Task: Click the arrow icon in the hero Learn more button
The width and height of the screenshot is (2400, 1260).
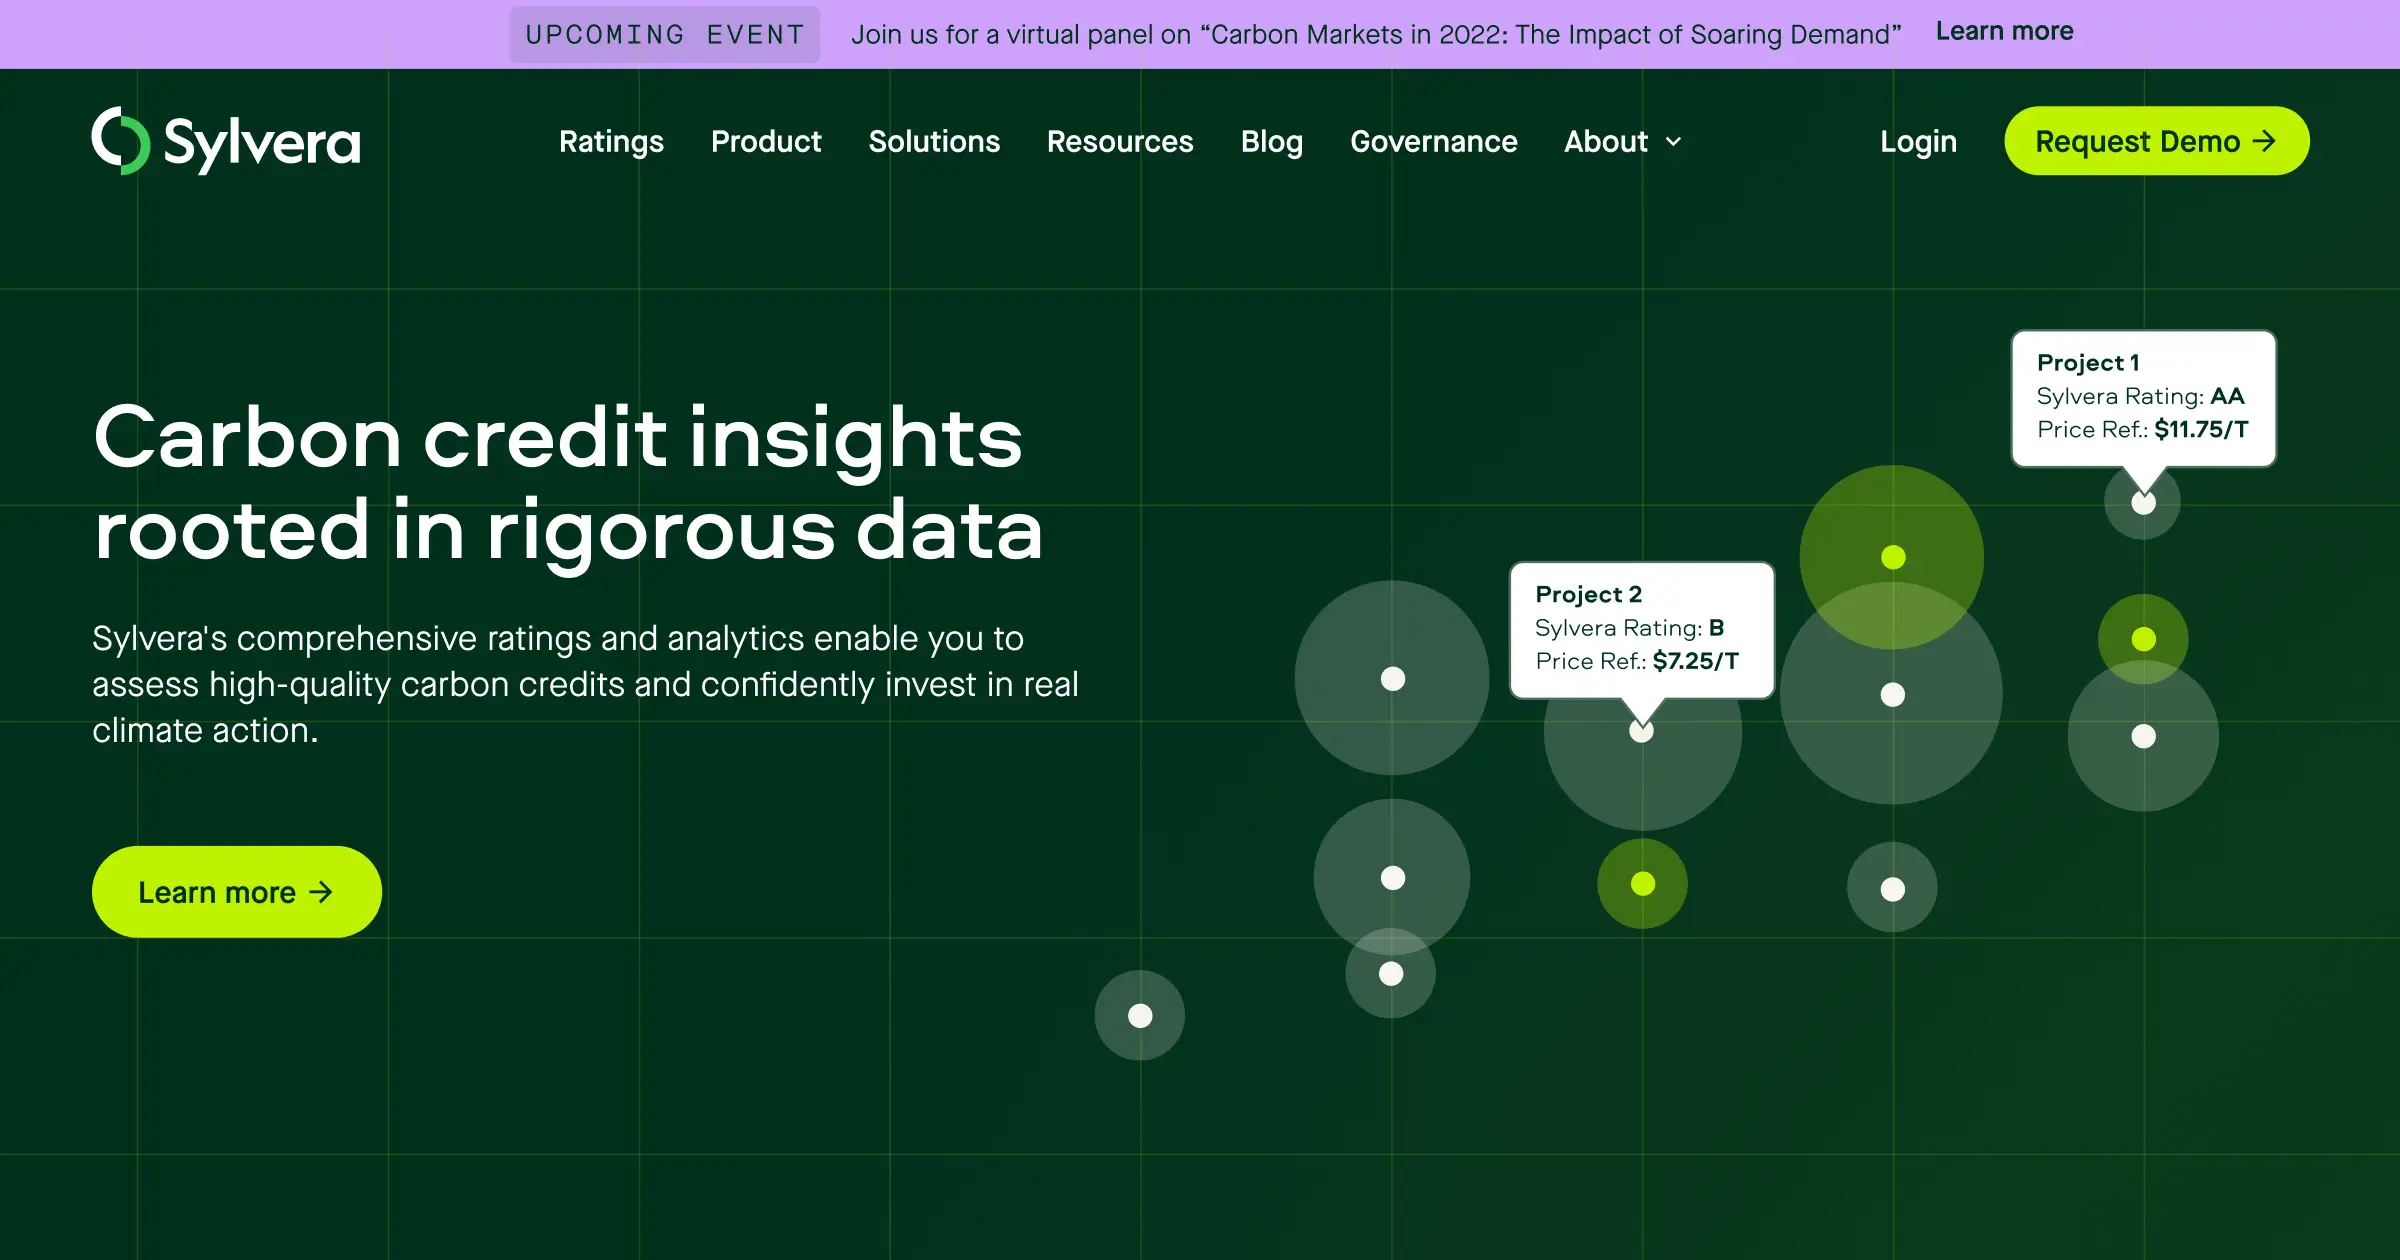Action: [321, 892]
